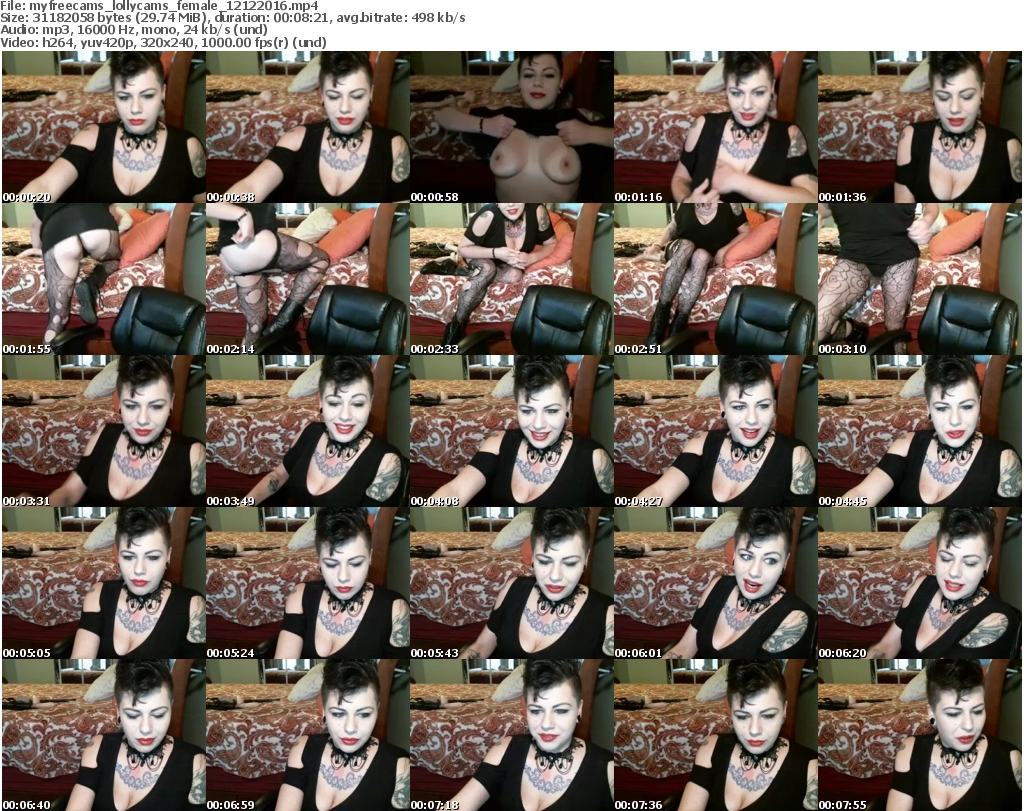The width and height of the screenshot is (1024, 811).
Task: Open the frame at 00:01:55
Action: 104,279
